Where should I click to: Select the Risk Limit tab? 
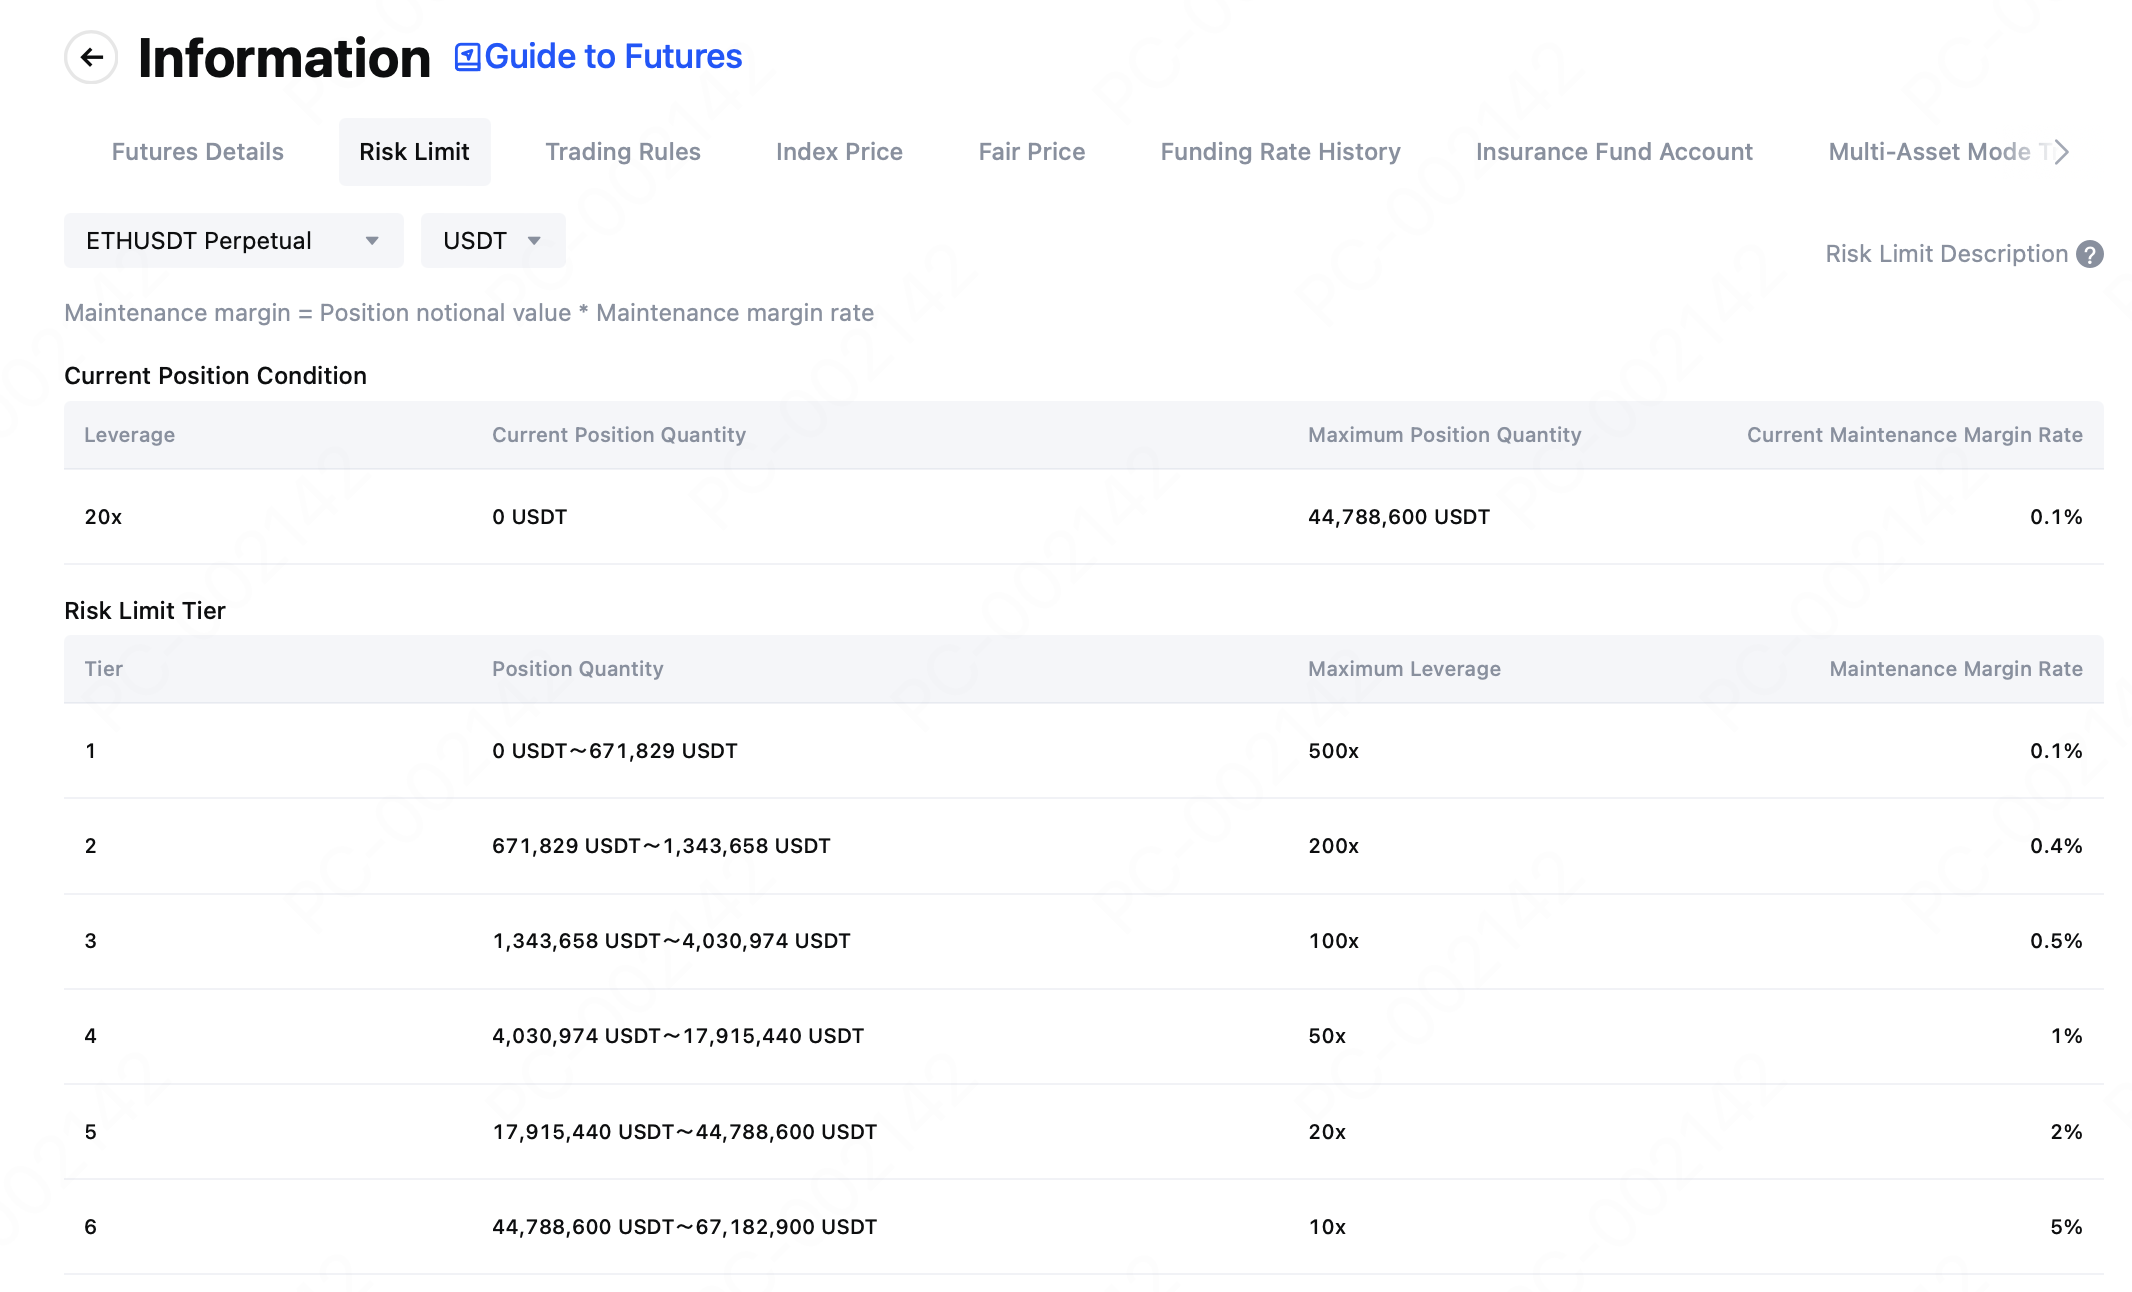pyautogui.click(x=414, y=152)
